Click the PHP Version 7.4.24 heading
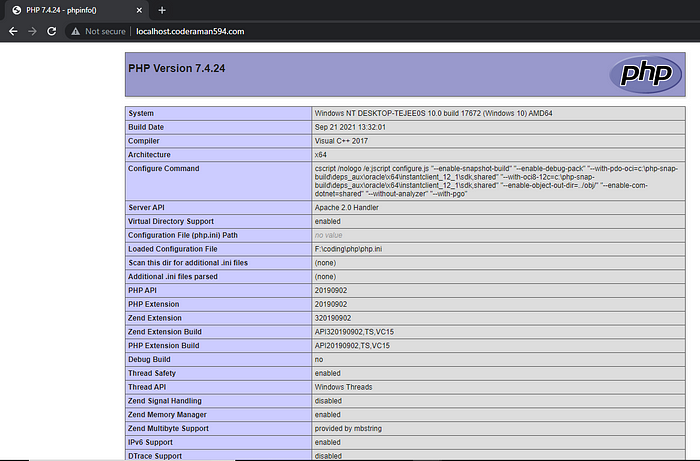The height and width of the screenshot is (461, 700). pos(177,68)
